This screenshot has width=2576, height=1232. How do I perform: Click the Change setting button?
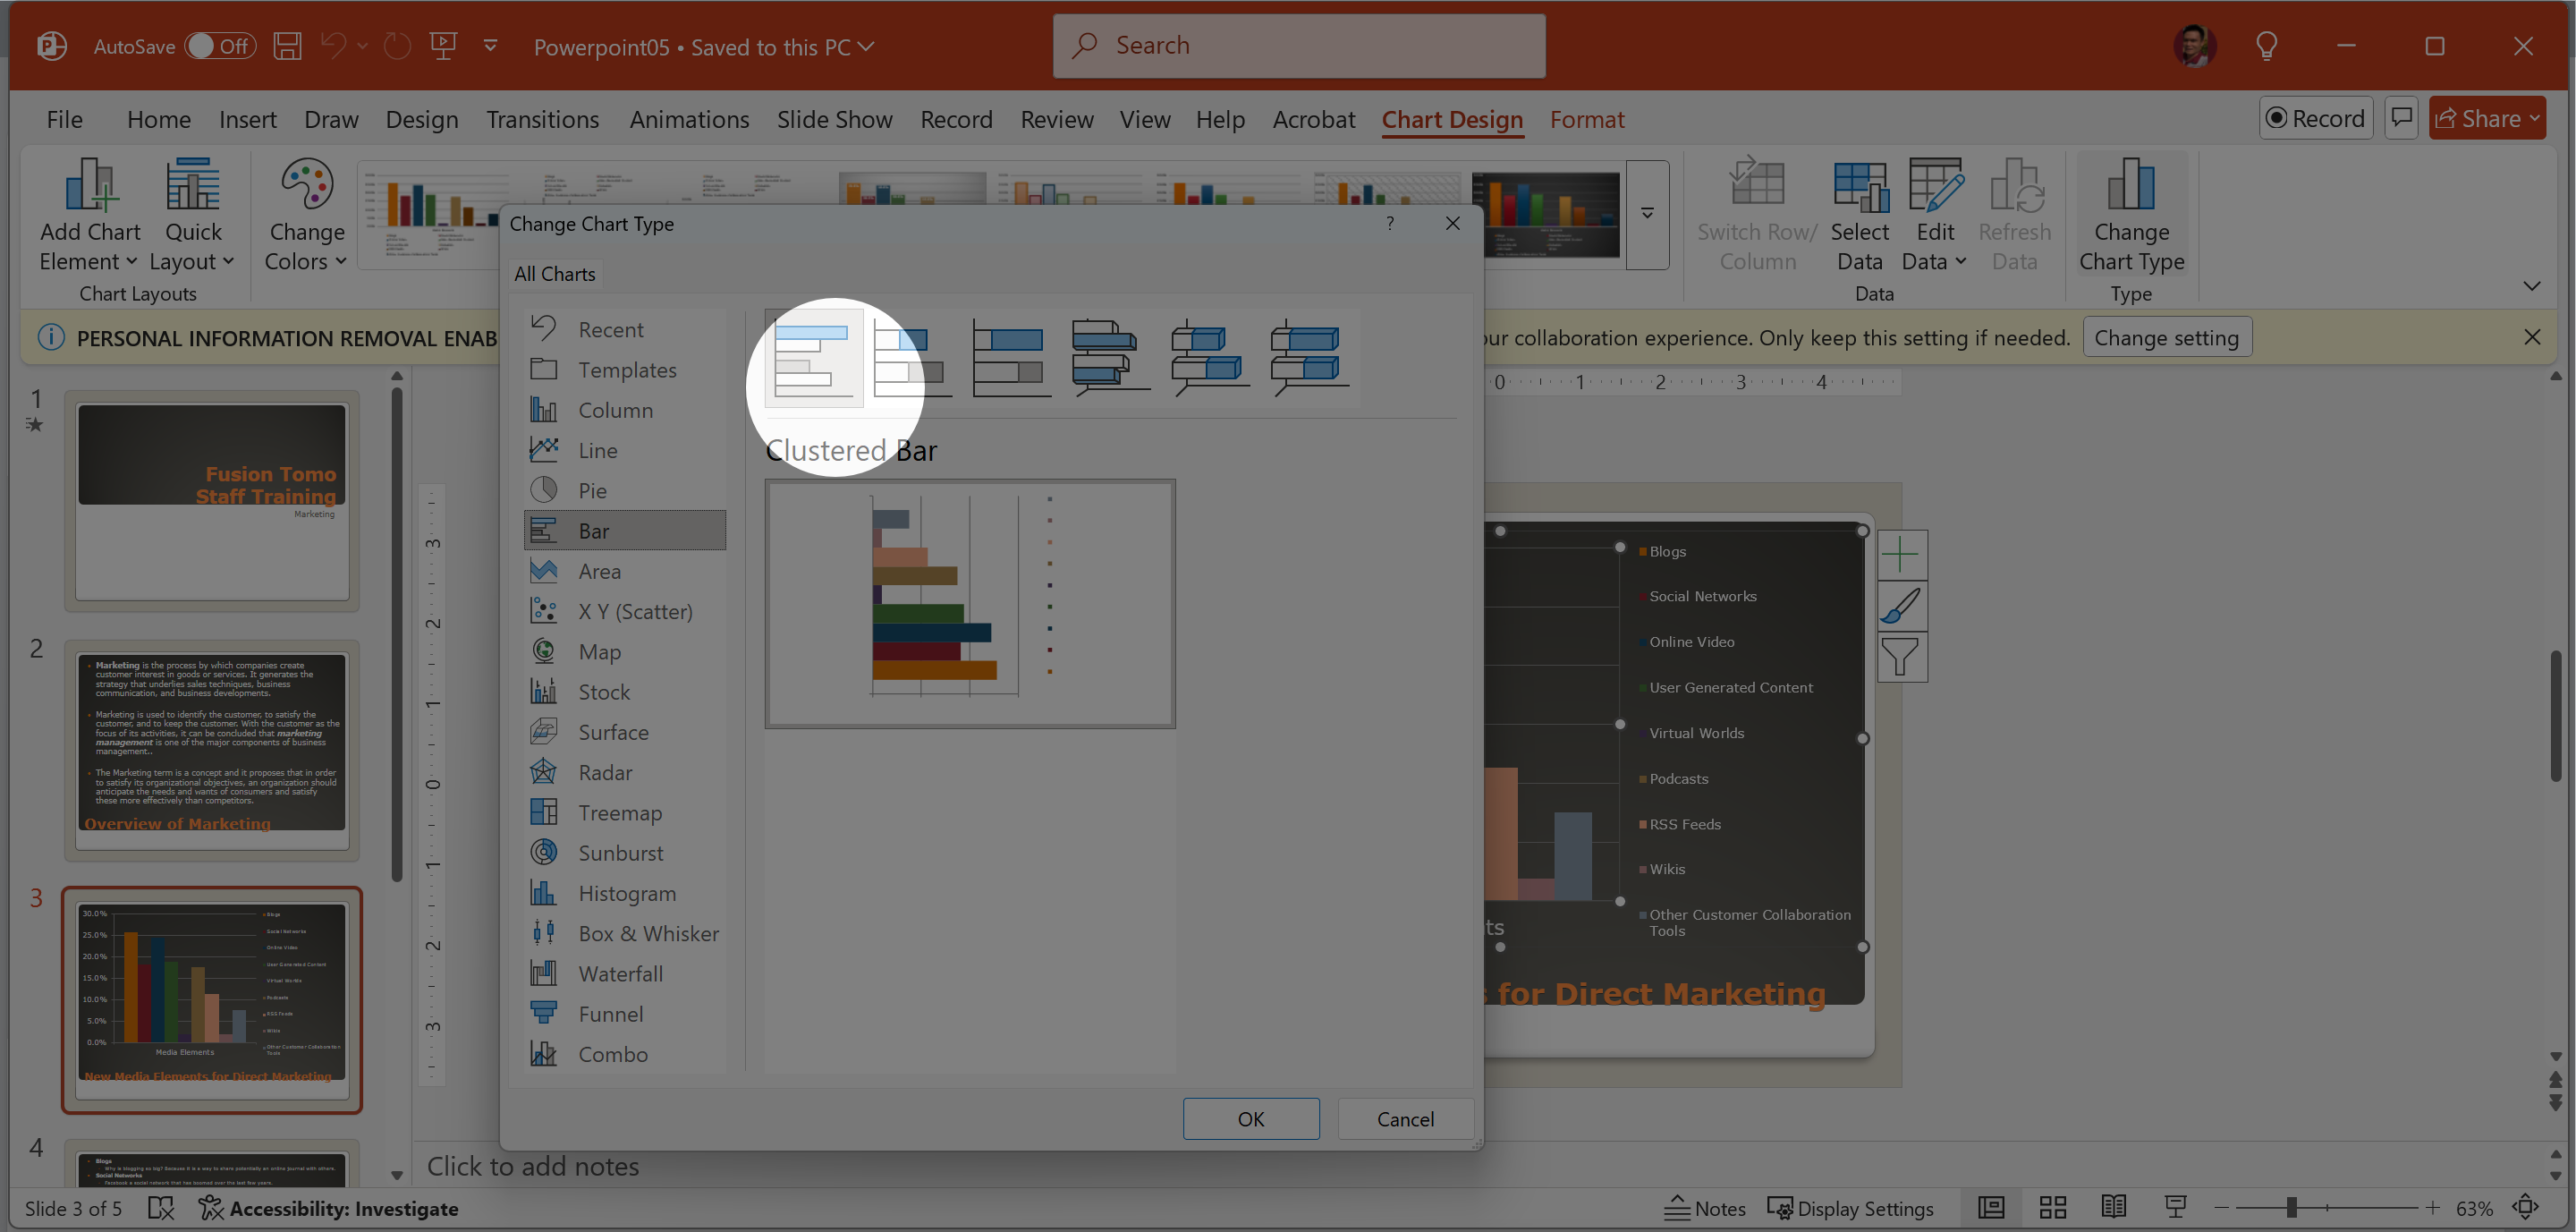2166,338
